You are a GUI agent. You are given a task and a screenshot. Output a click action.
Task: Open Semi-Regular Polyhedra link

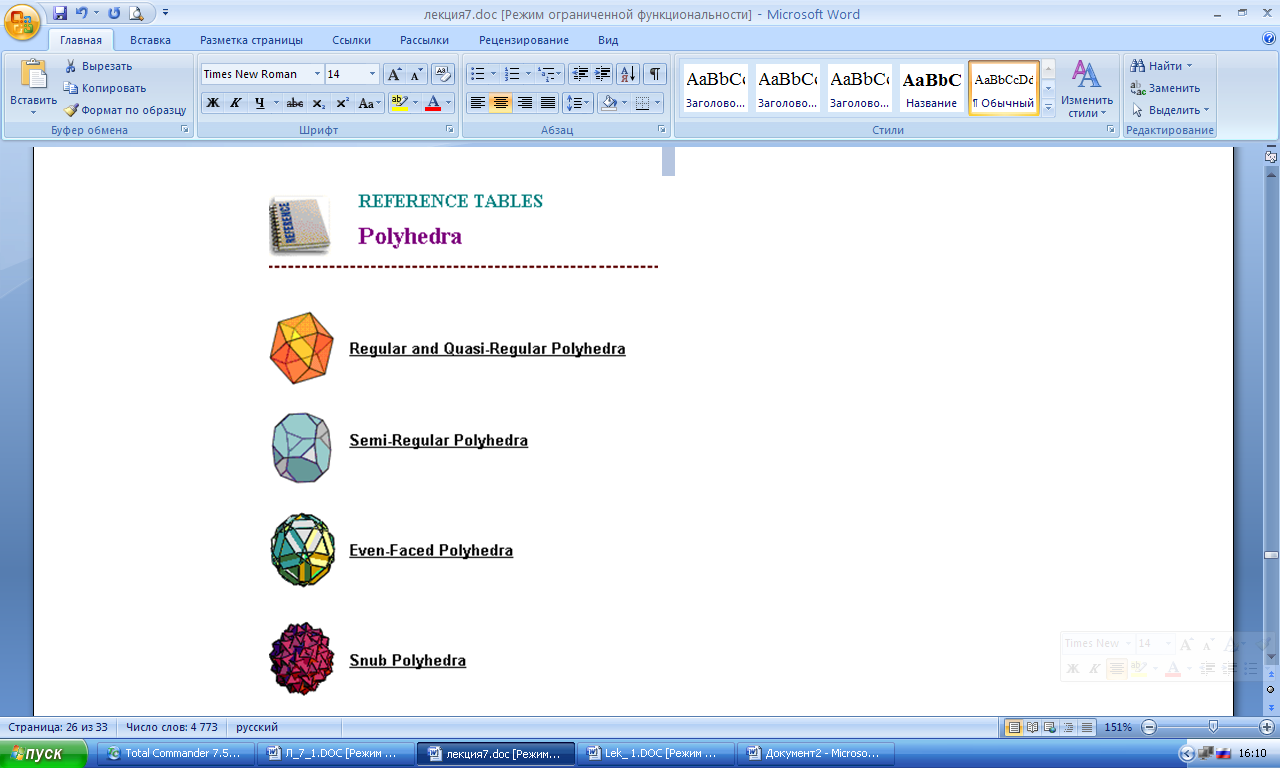pyautogui.click(x=438, y=440)
